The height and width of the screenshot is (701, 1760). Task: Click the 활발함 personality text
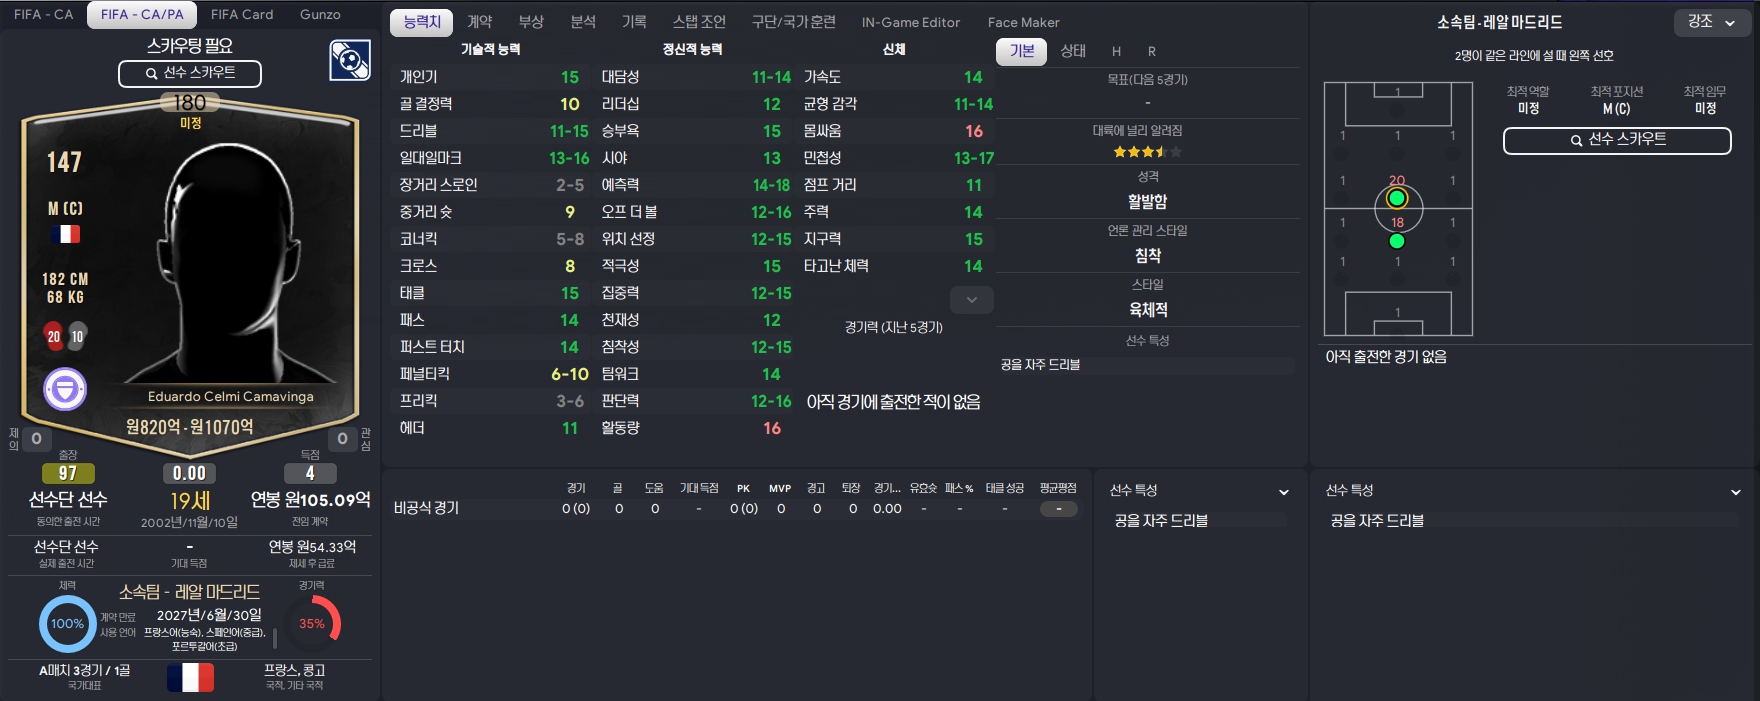click(x=1147, y=202)
